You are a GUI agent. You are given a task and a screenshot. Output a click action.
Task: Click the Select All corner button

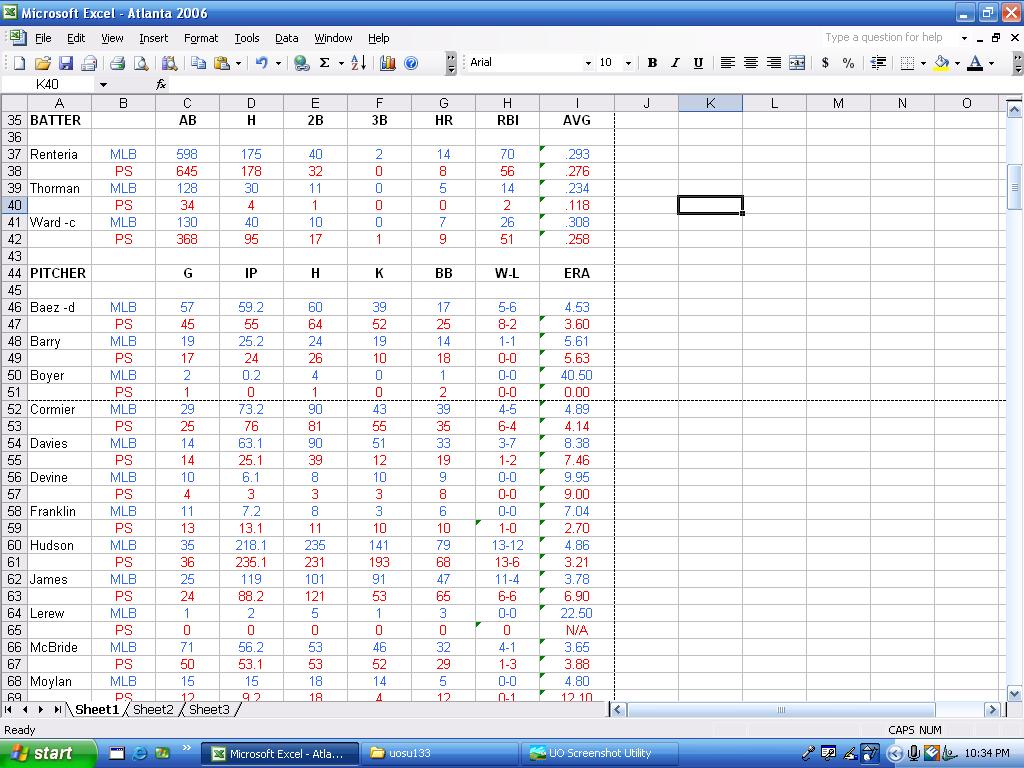14,103
